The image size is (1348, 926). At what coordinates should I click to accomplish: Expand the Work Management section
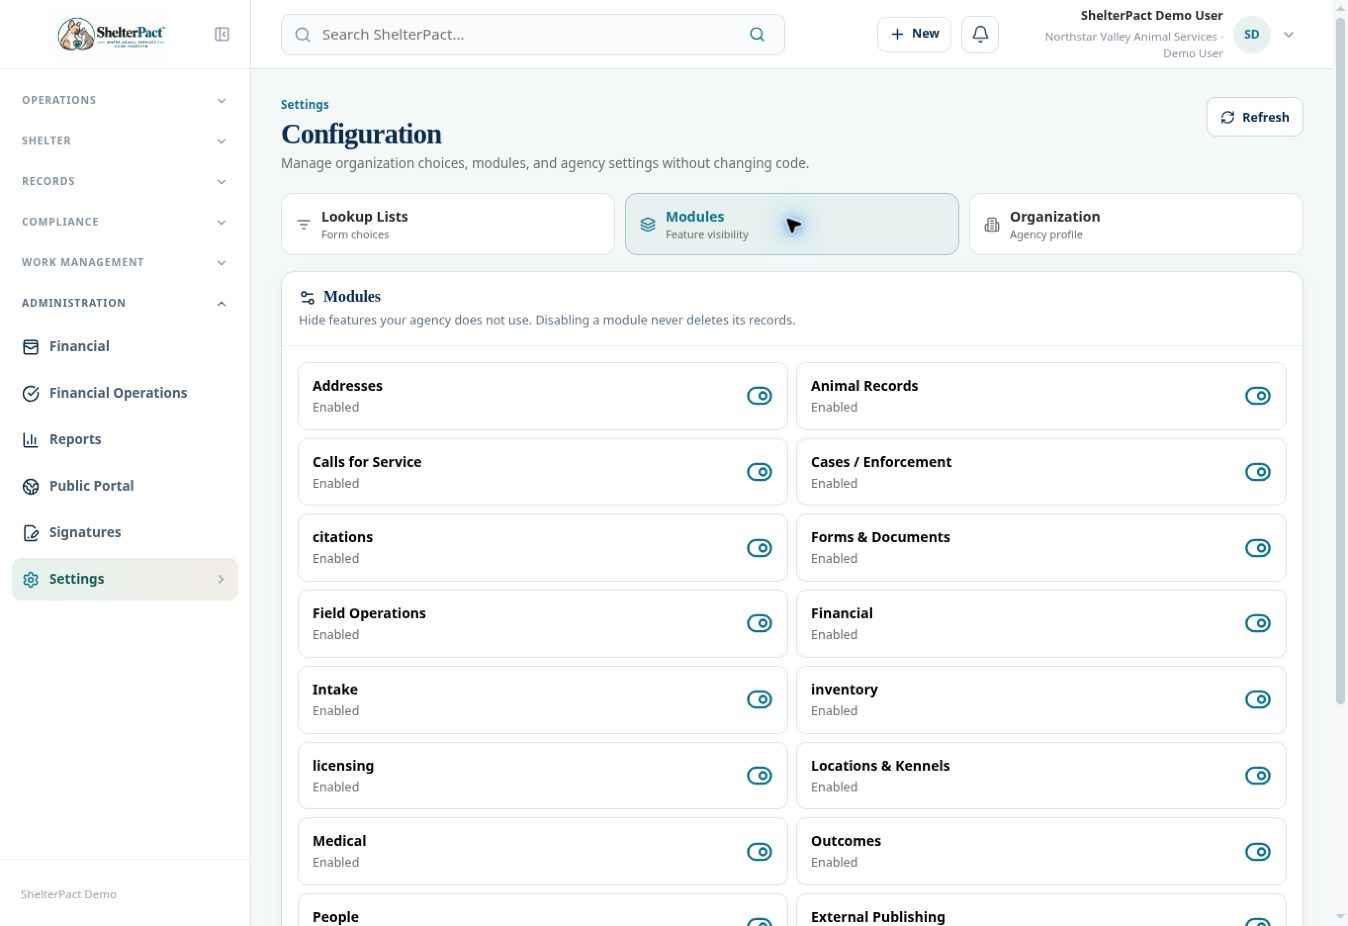point(125,262)
